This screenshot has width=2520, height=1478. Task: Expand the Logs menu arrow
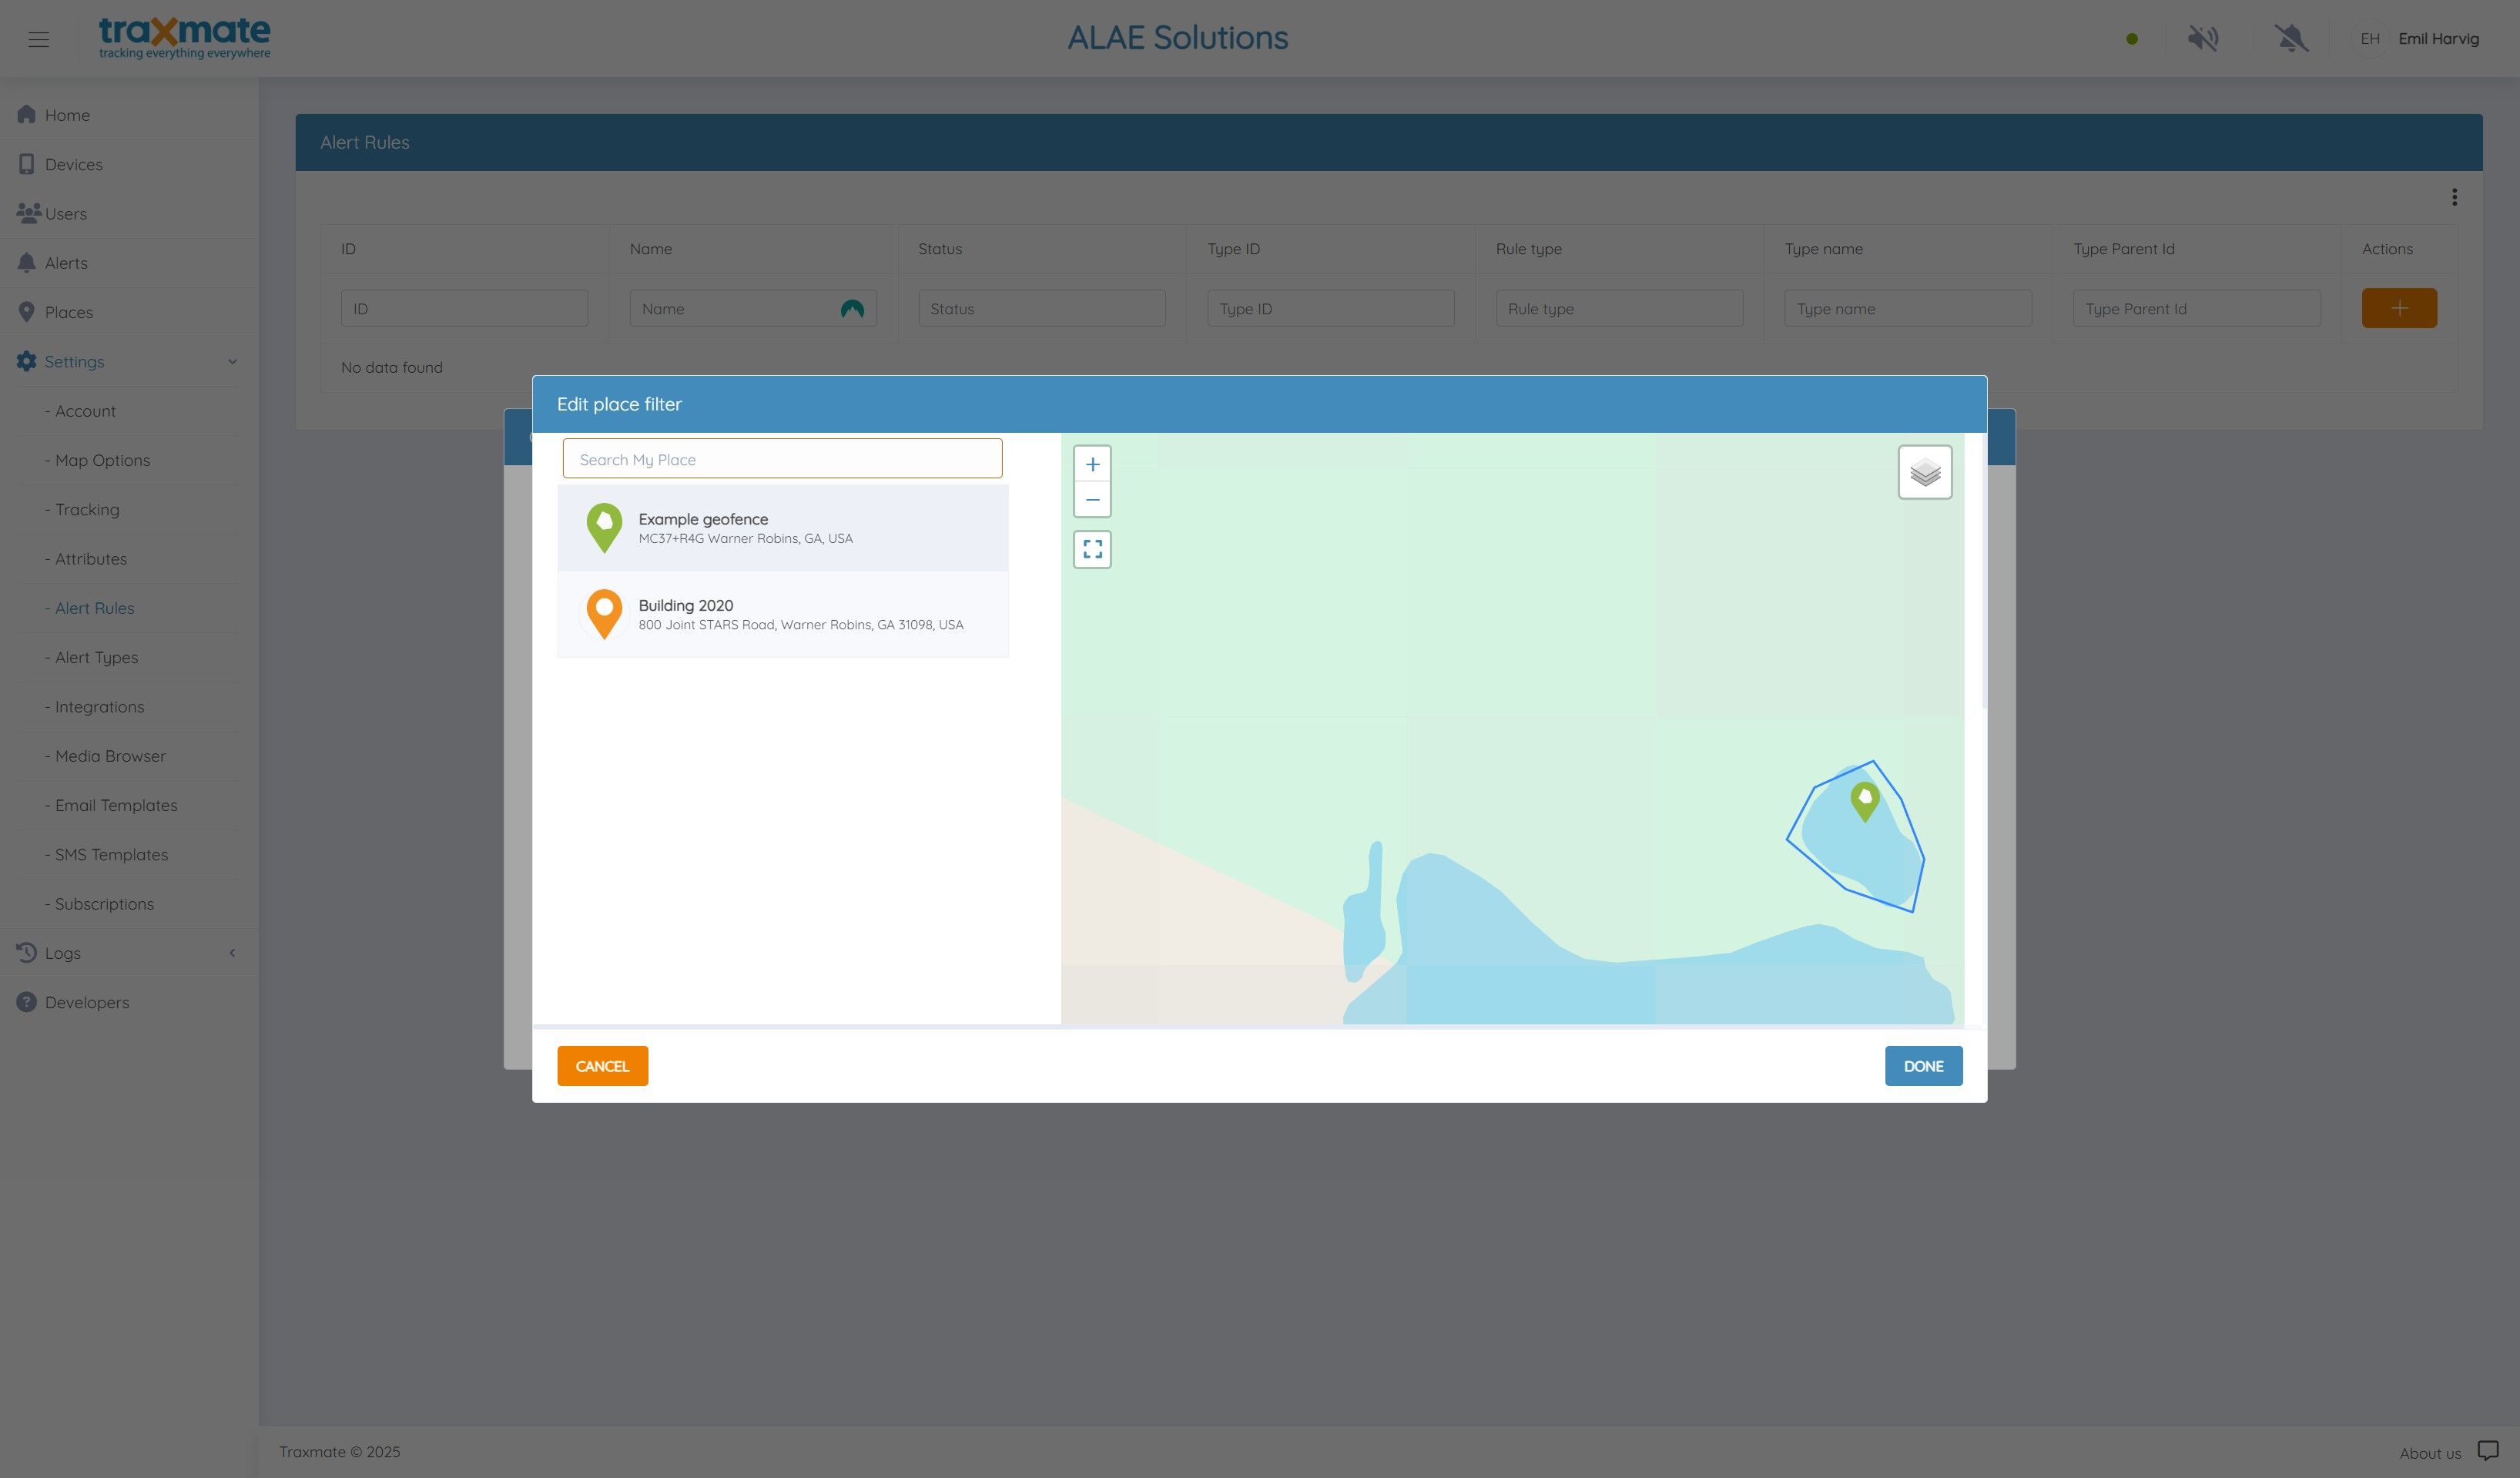(x=232, y=953)
